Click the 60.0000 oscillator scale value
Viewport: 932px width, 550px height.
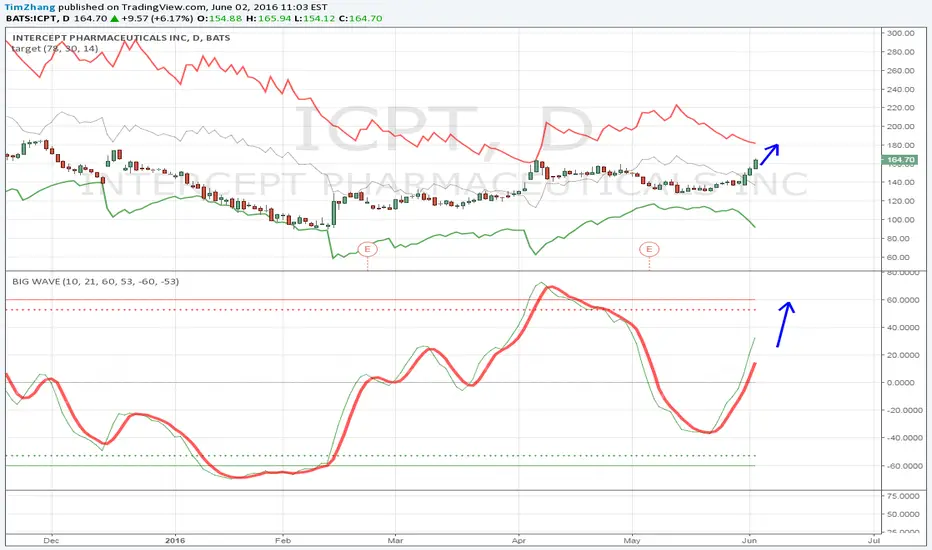pyautogui.click(x=904, y=300)
